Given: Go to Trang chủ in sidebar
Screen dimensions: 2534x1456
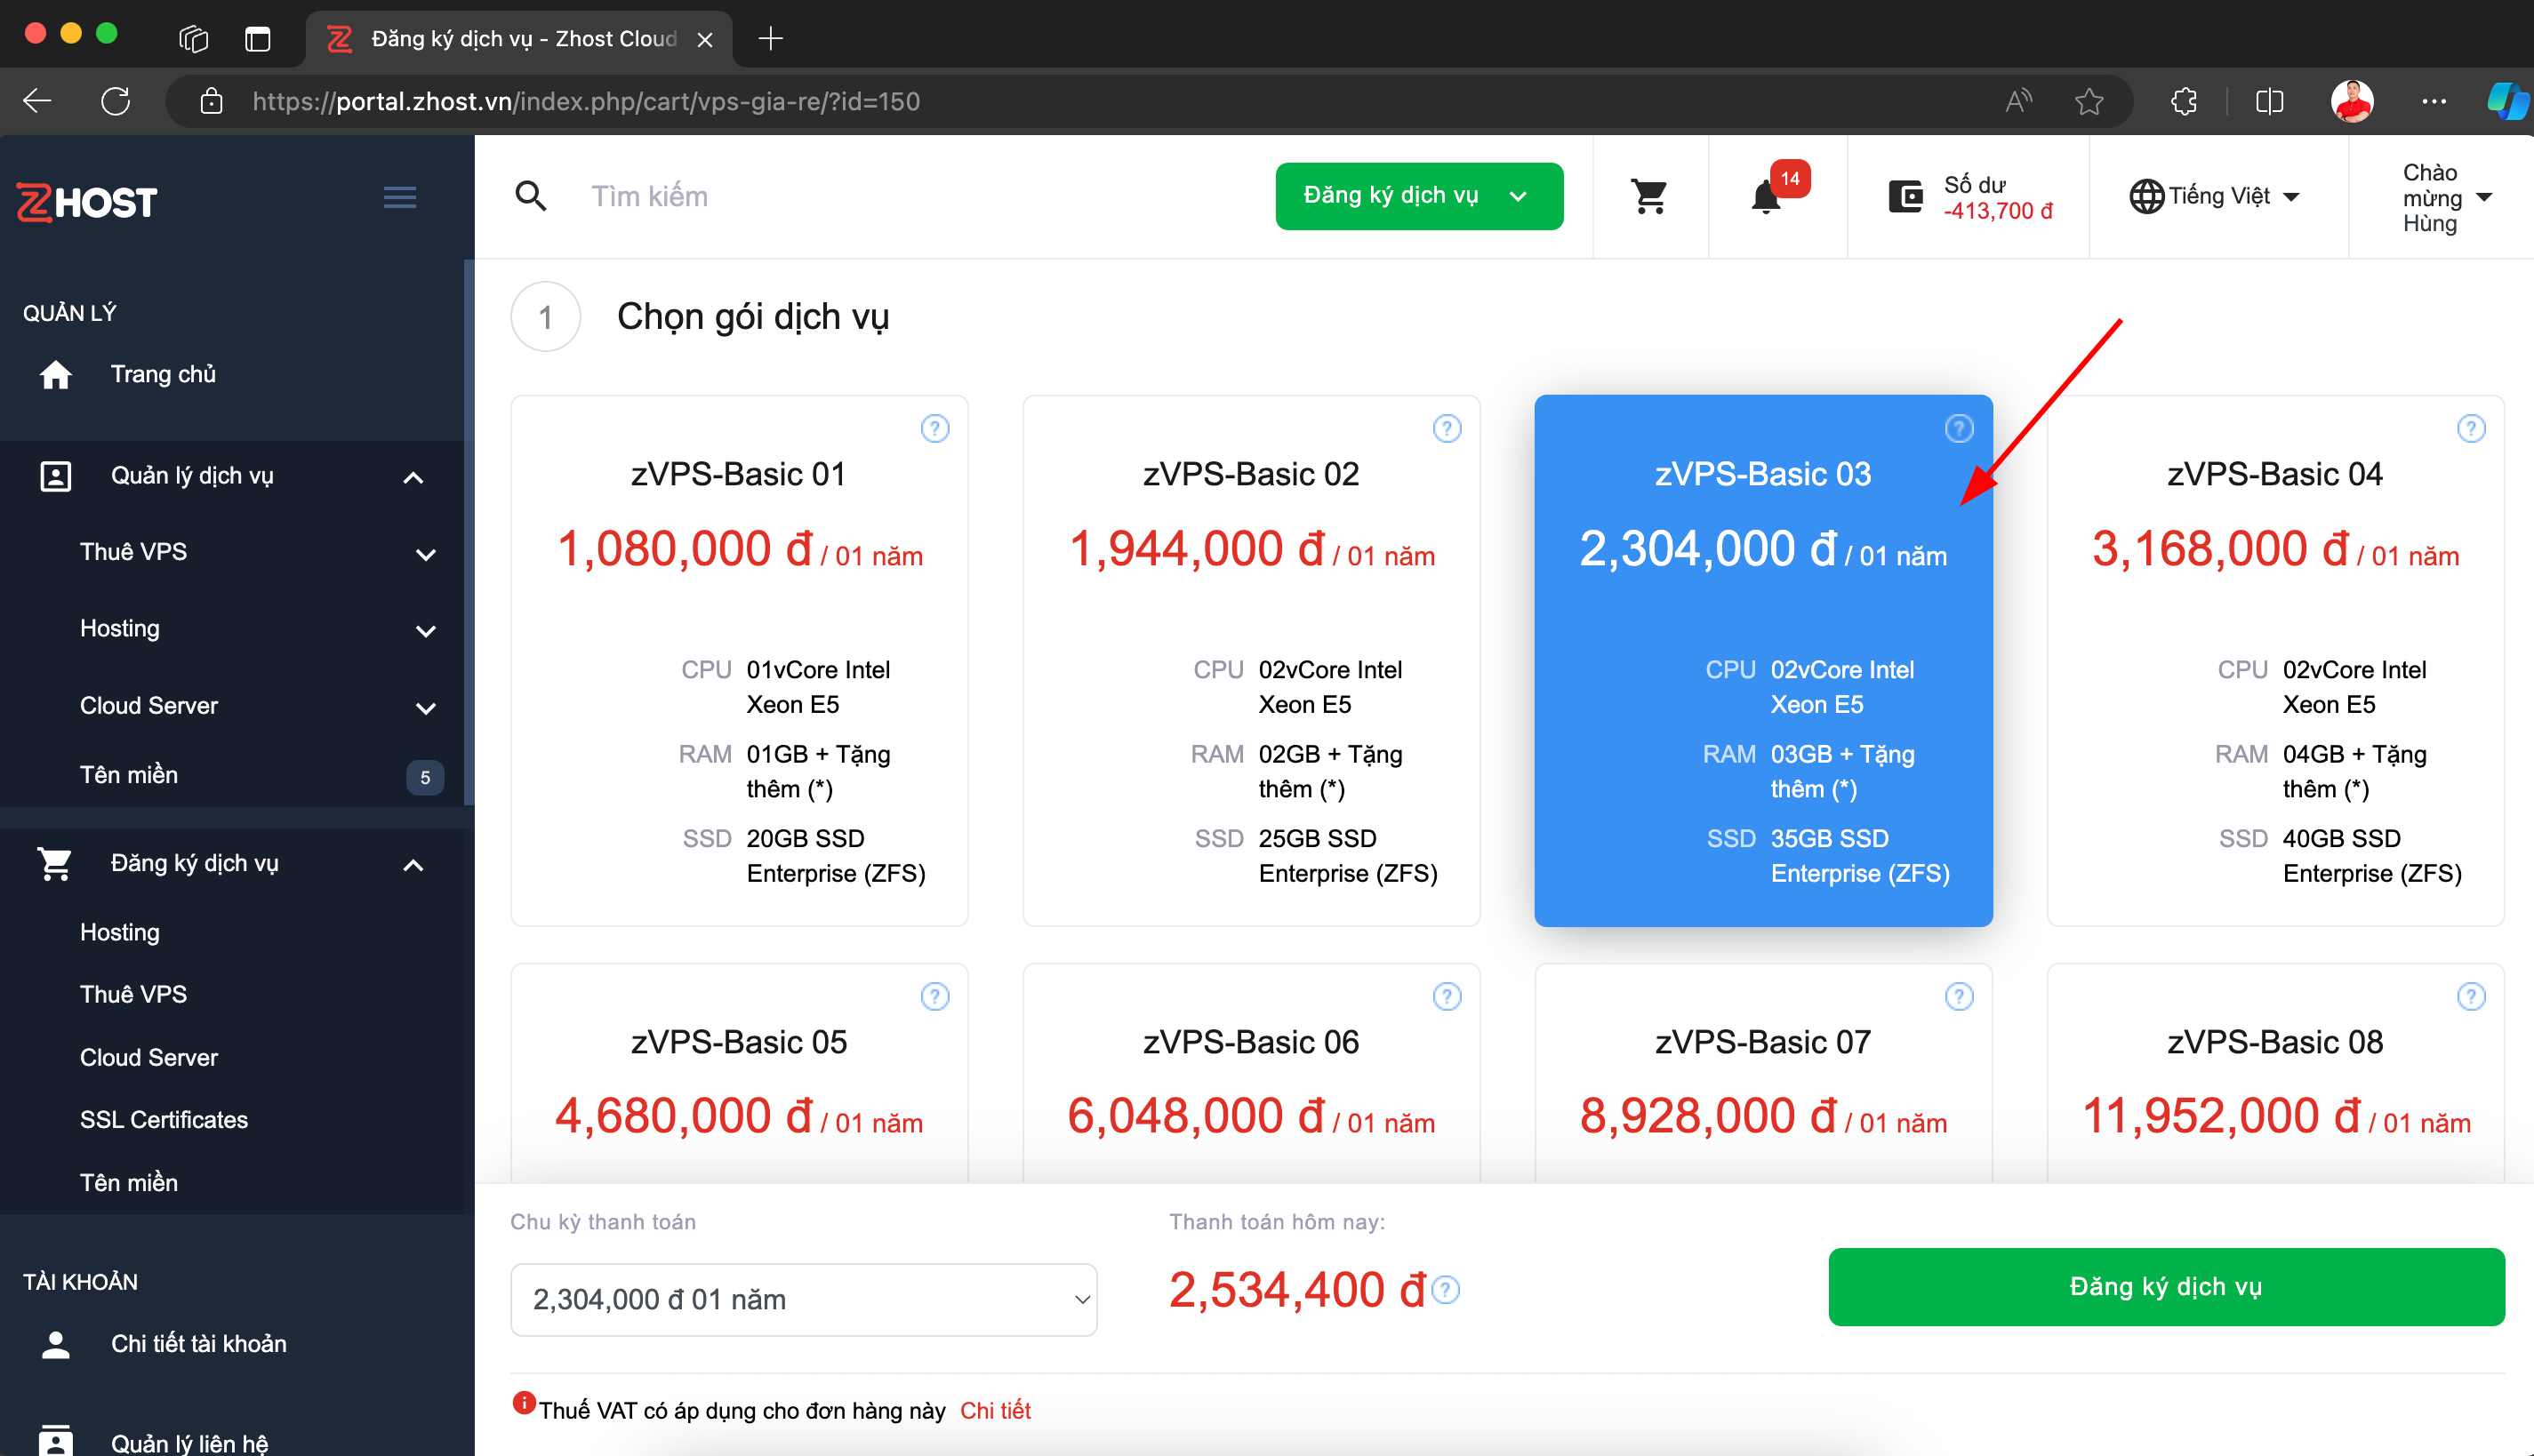Looking at the screenshot, I should click(x=163, y=374).
